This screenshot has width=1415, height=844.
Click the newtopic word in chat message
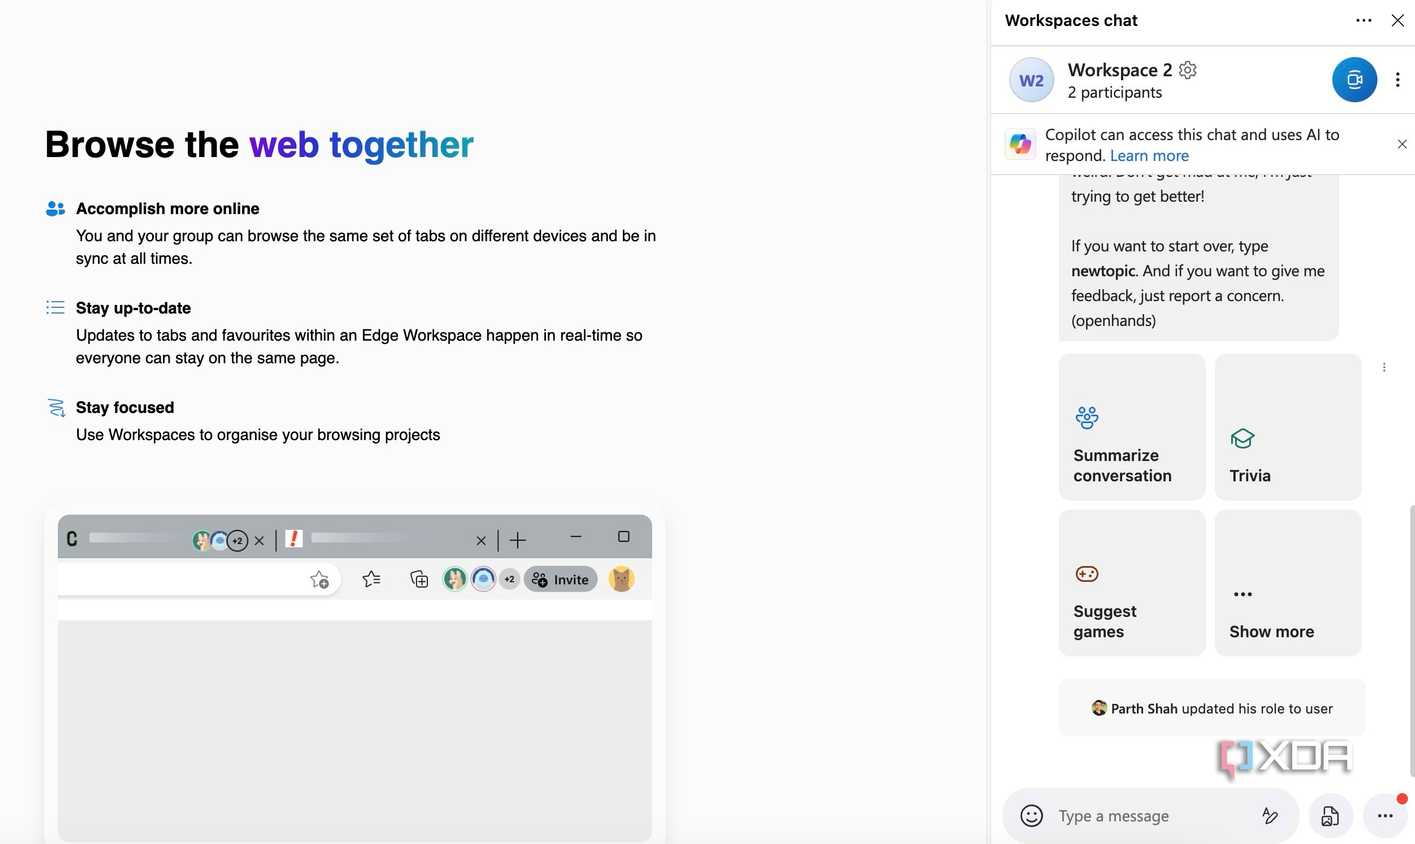click(1104, 271)
